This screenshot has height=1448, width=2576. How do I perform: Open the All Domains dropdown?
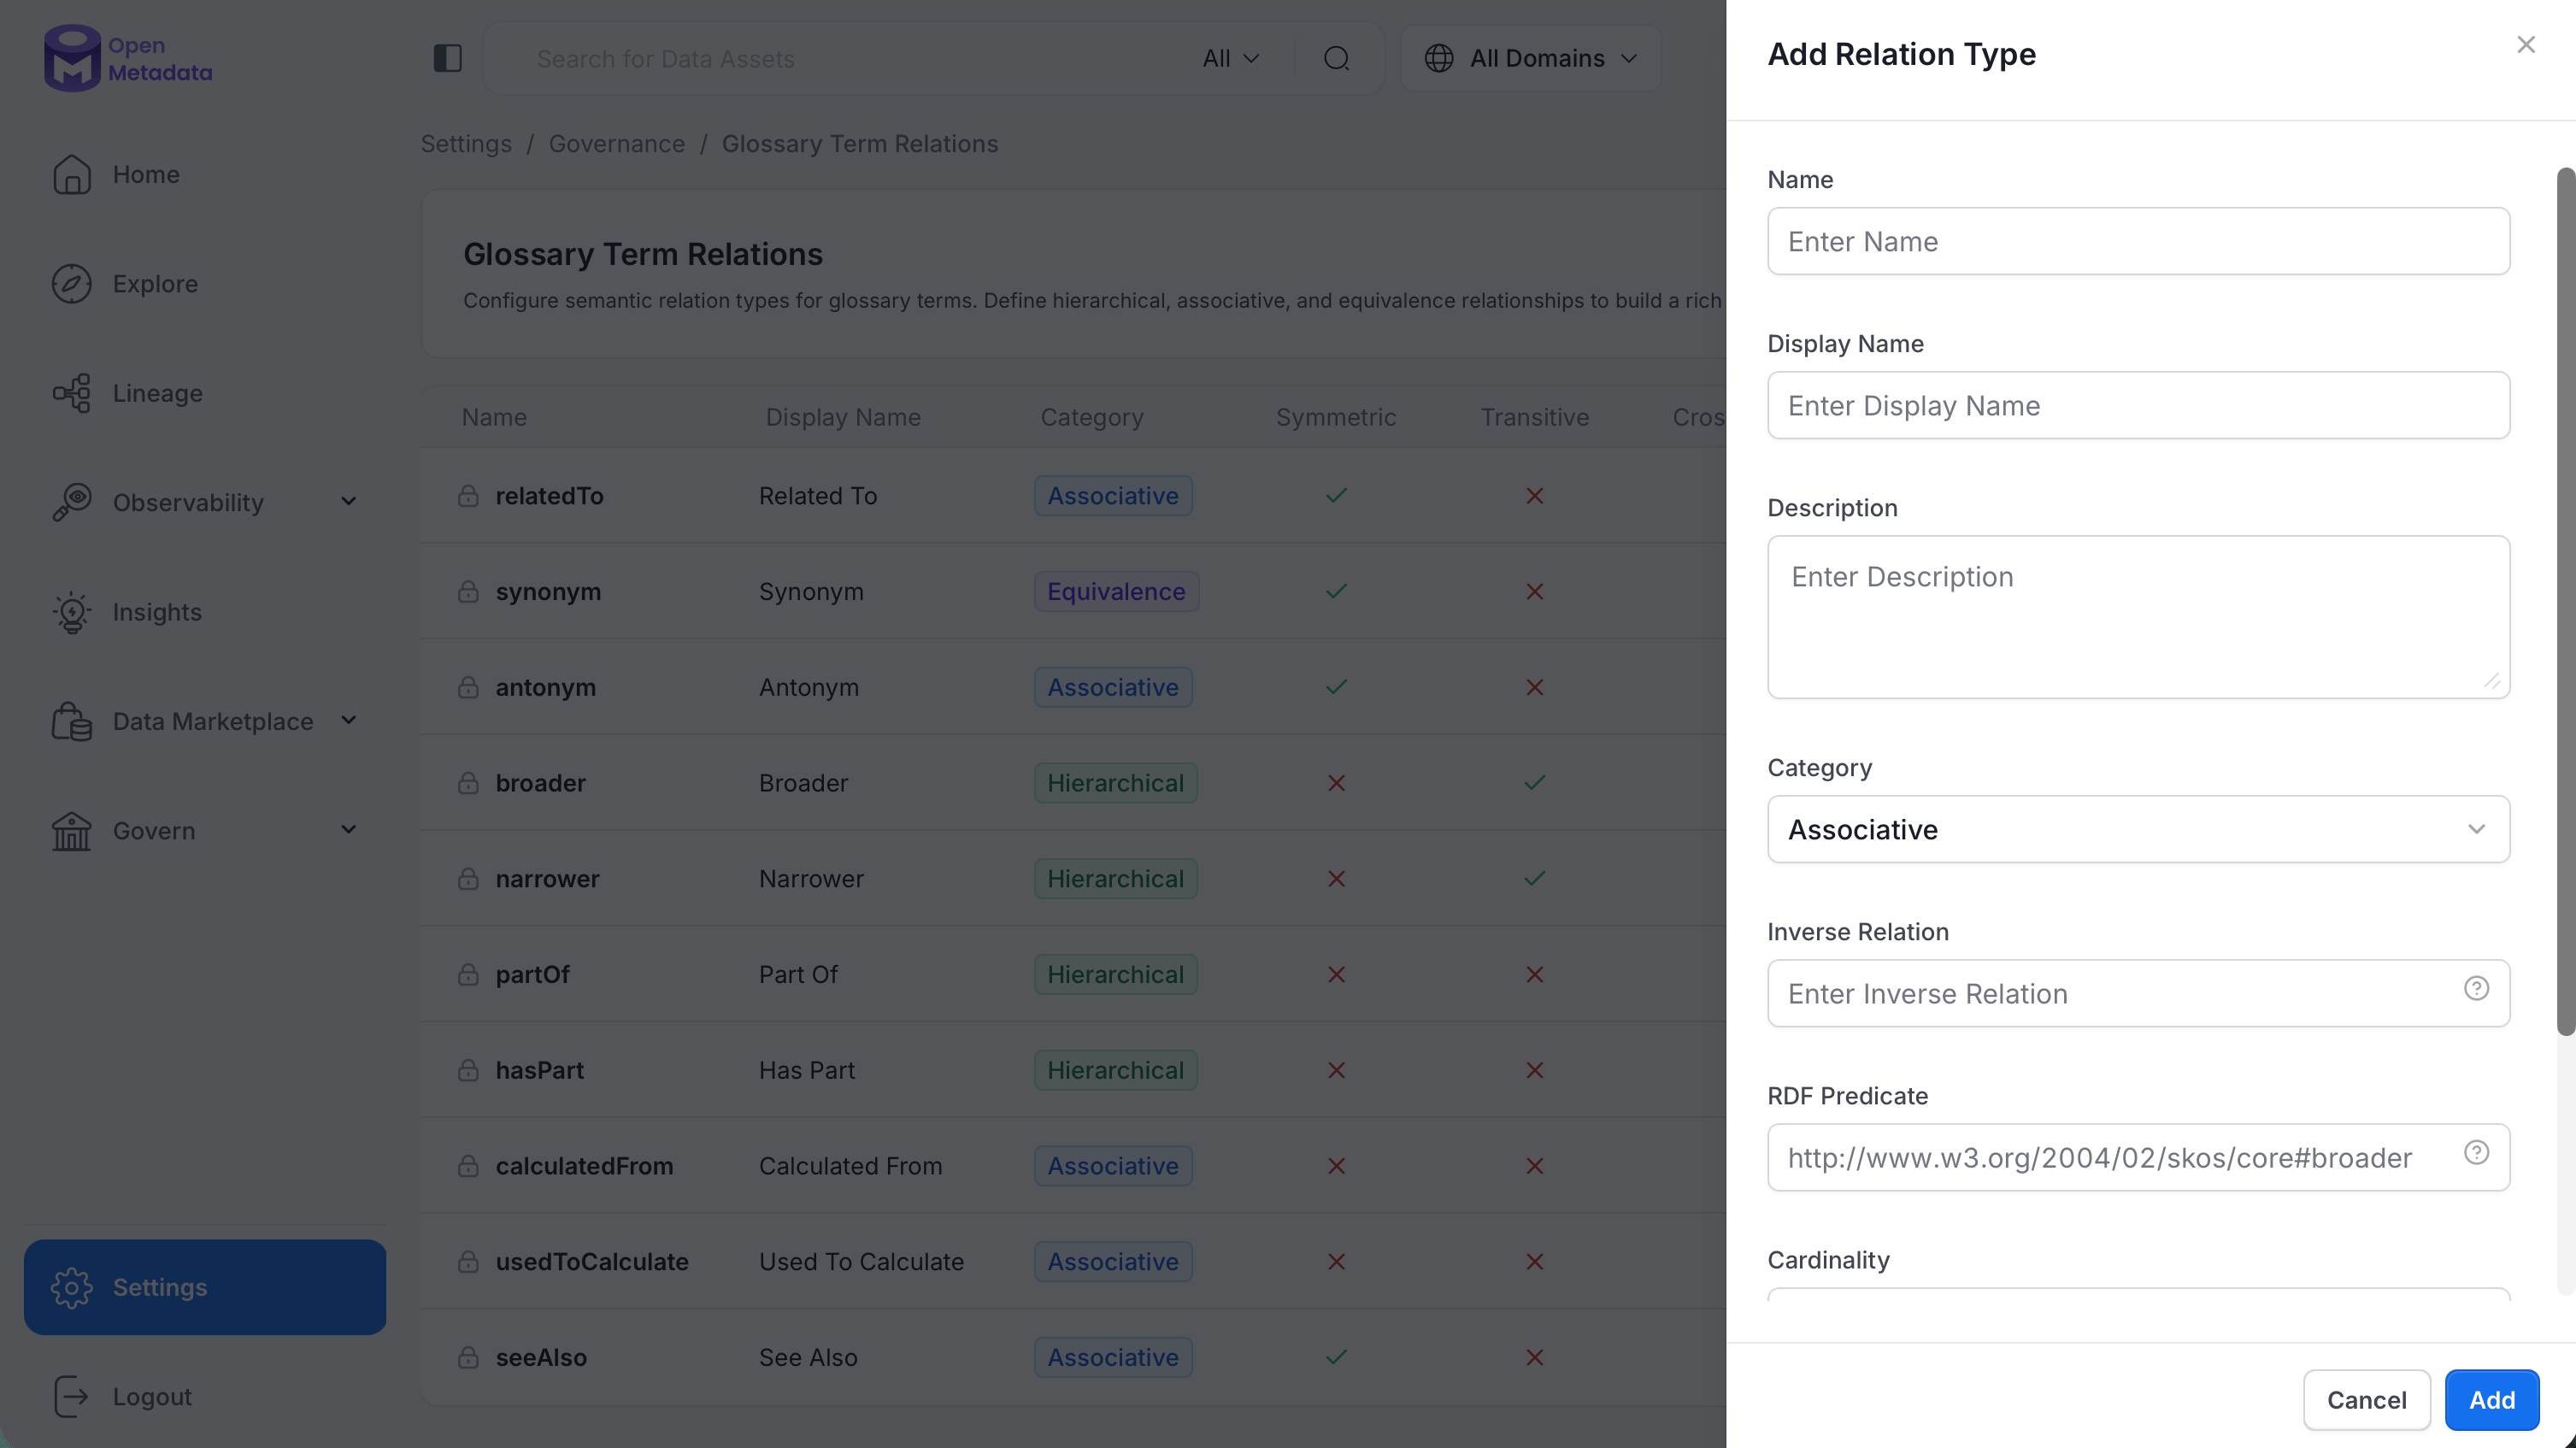(1531, 59)
